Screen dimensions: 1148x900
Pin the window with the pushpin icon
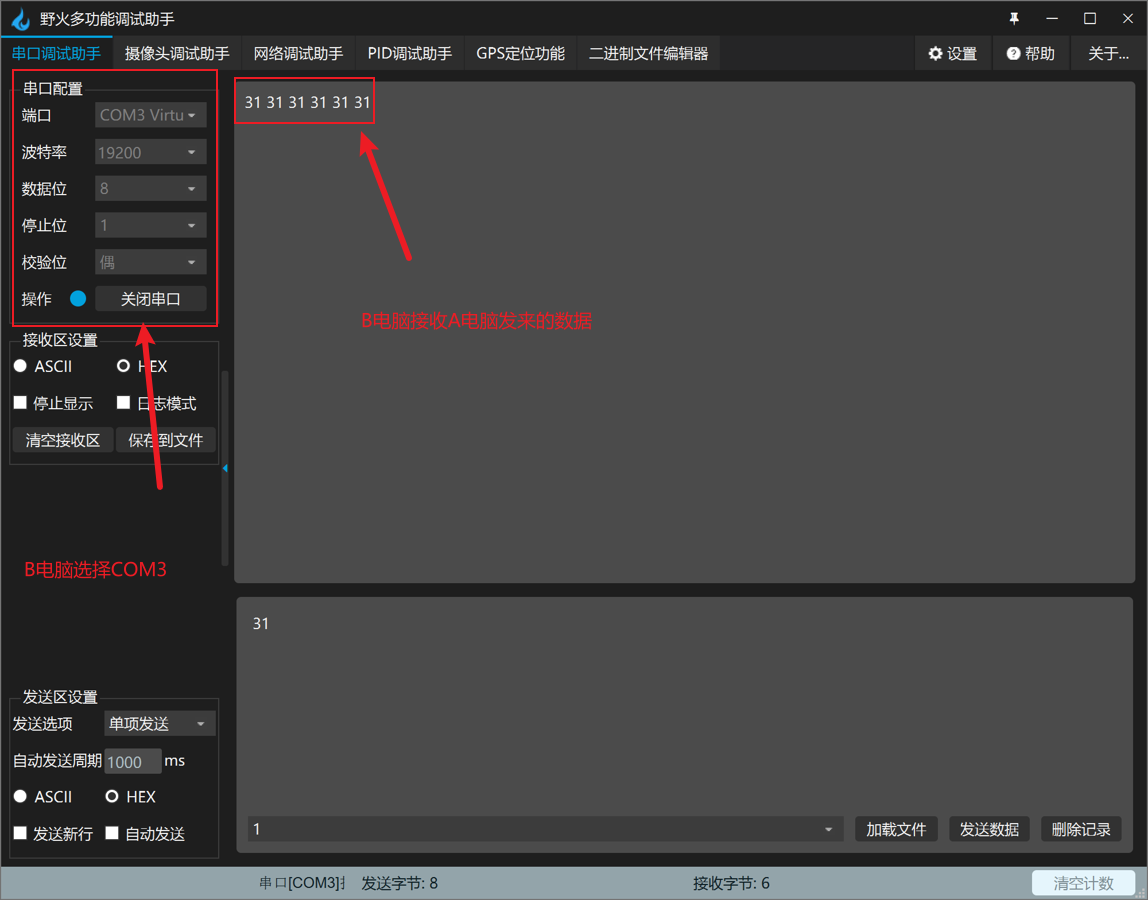point(1014,18)
